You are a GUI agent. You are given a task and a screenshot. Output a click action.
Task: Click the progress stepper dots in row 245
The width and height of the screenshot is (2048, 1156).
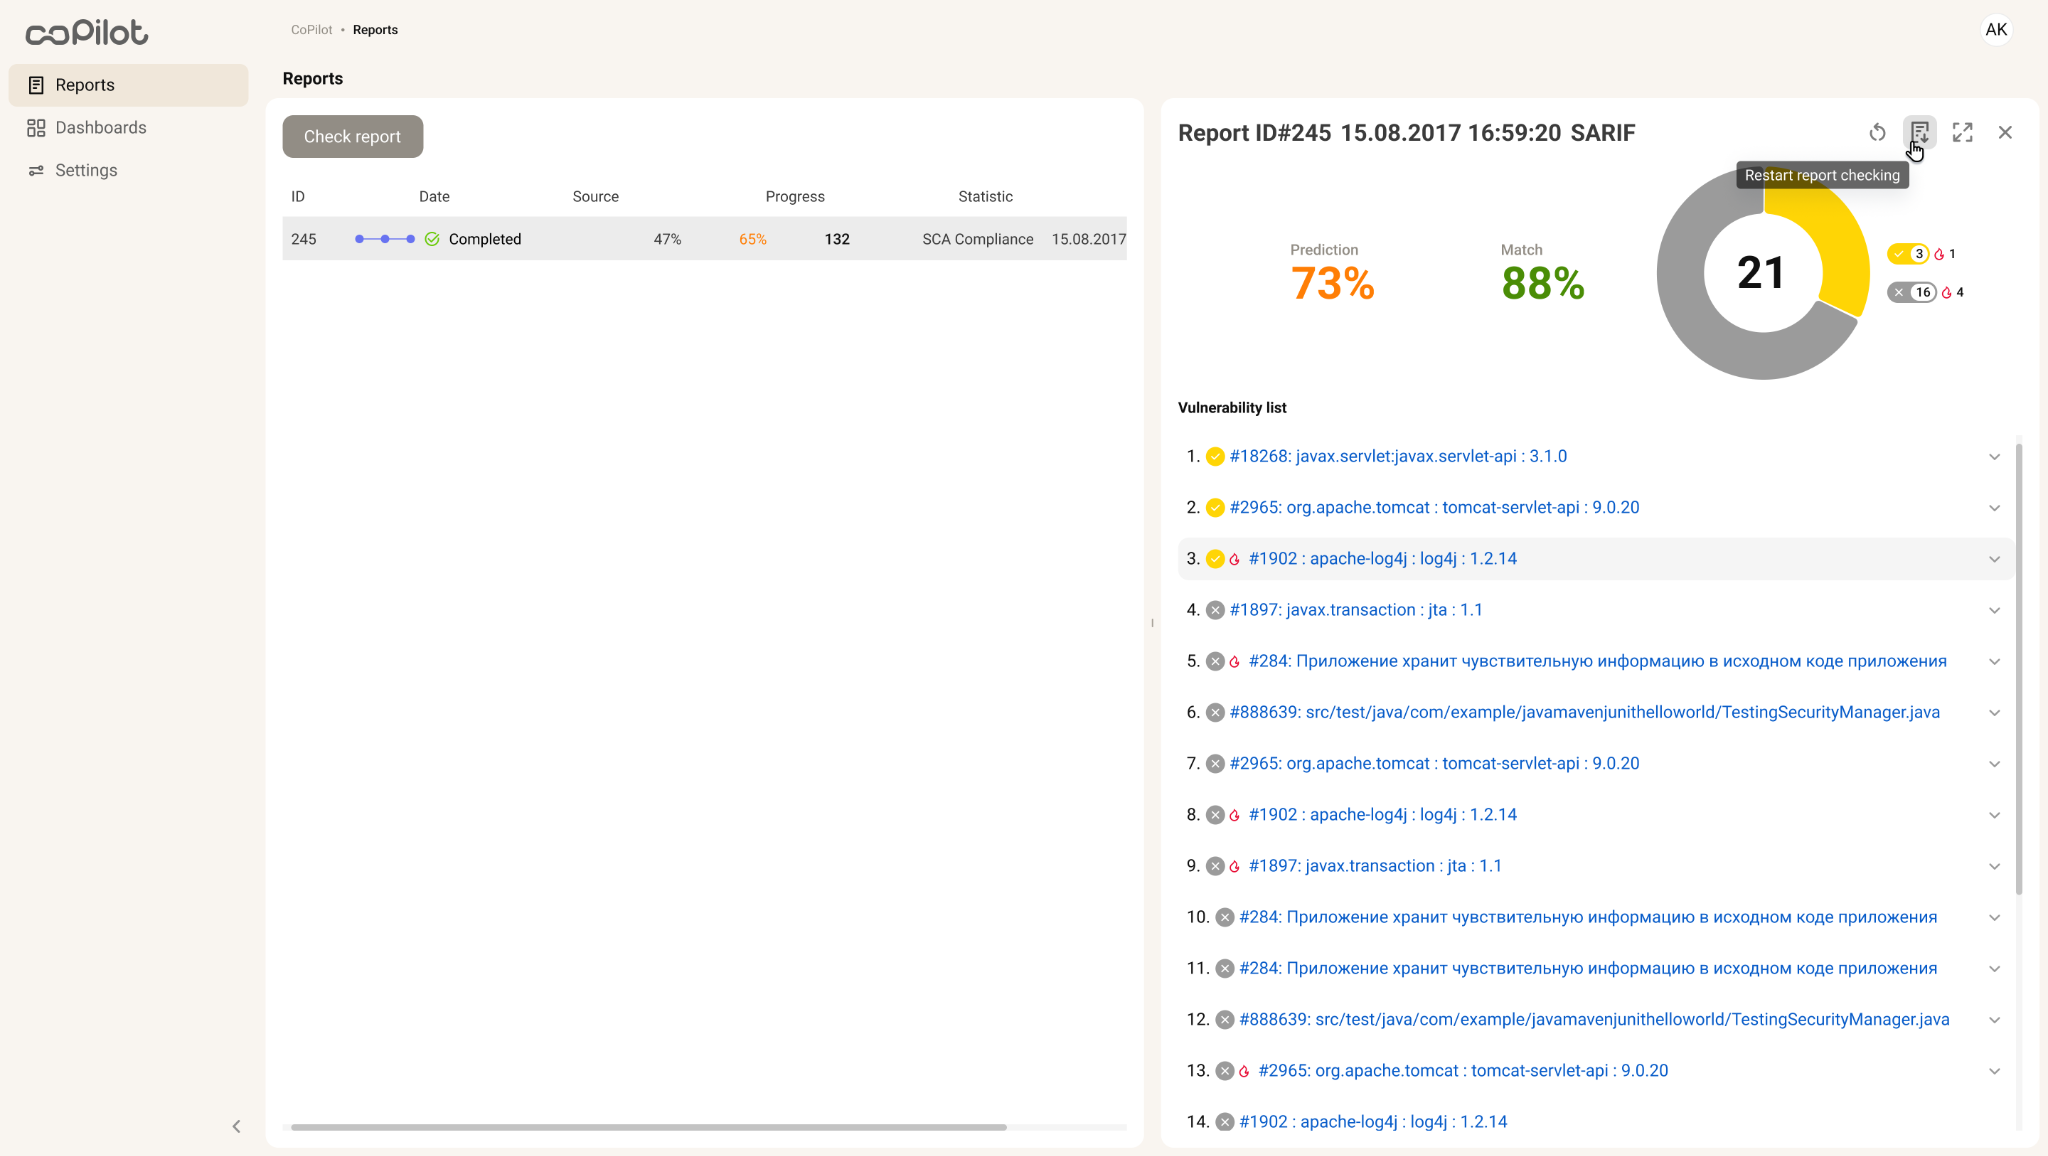coord(385,239)
